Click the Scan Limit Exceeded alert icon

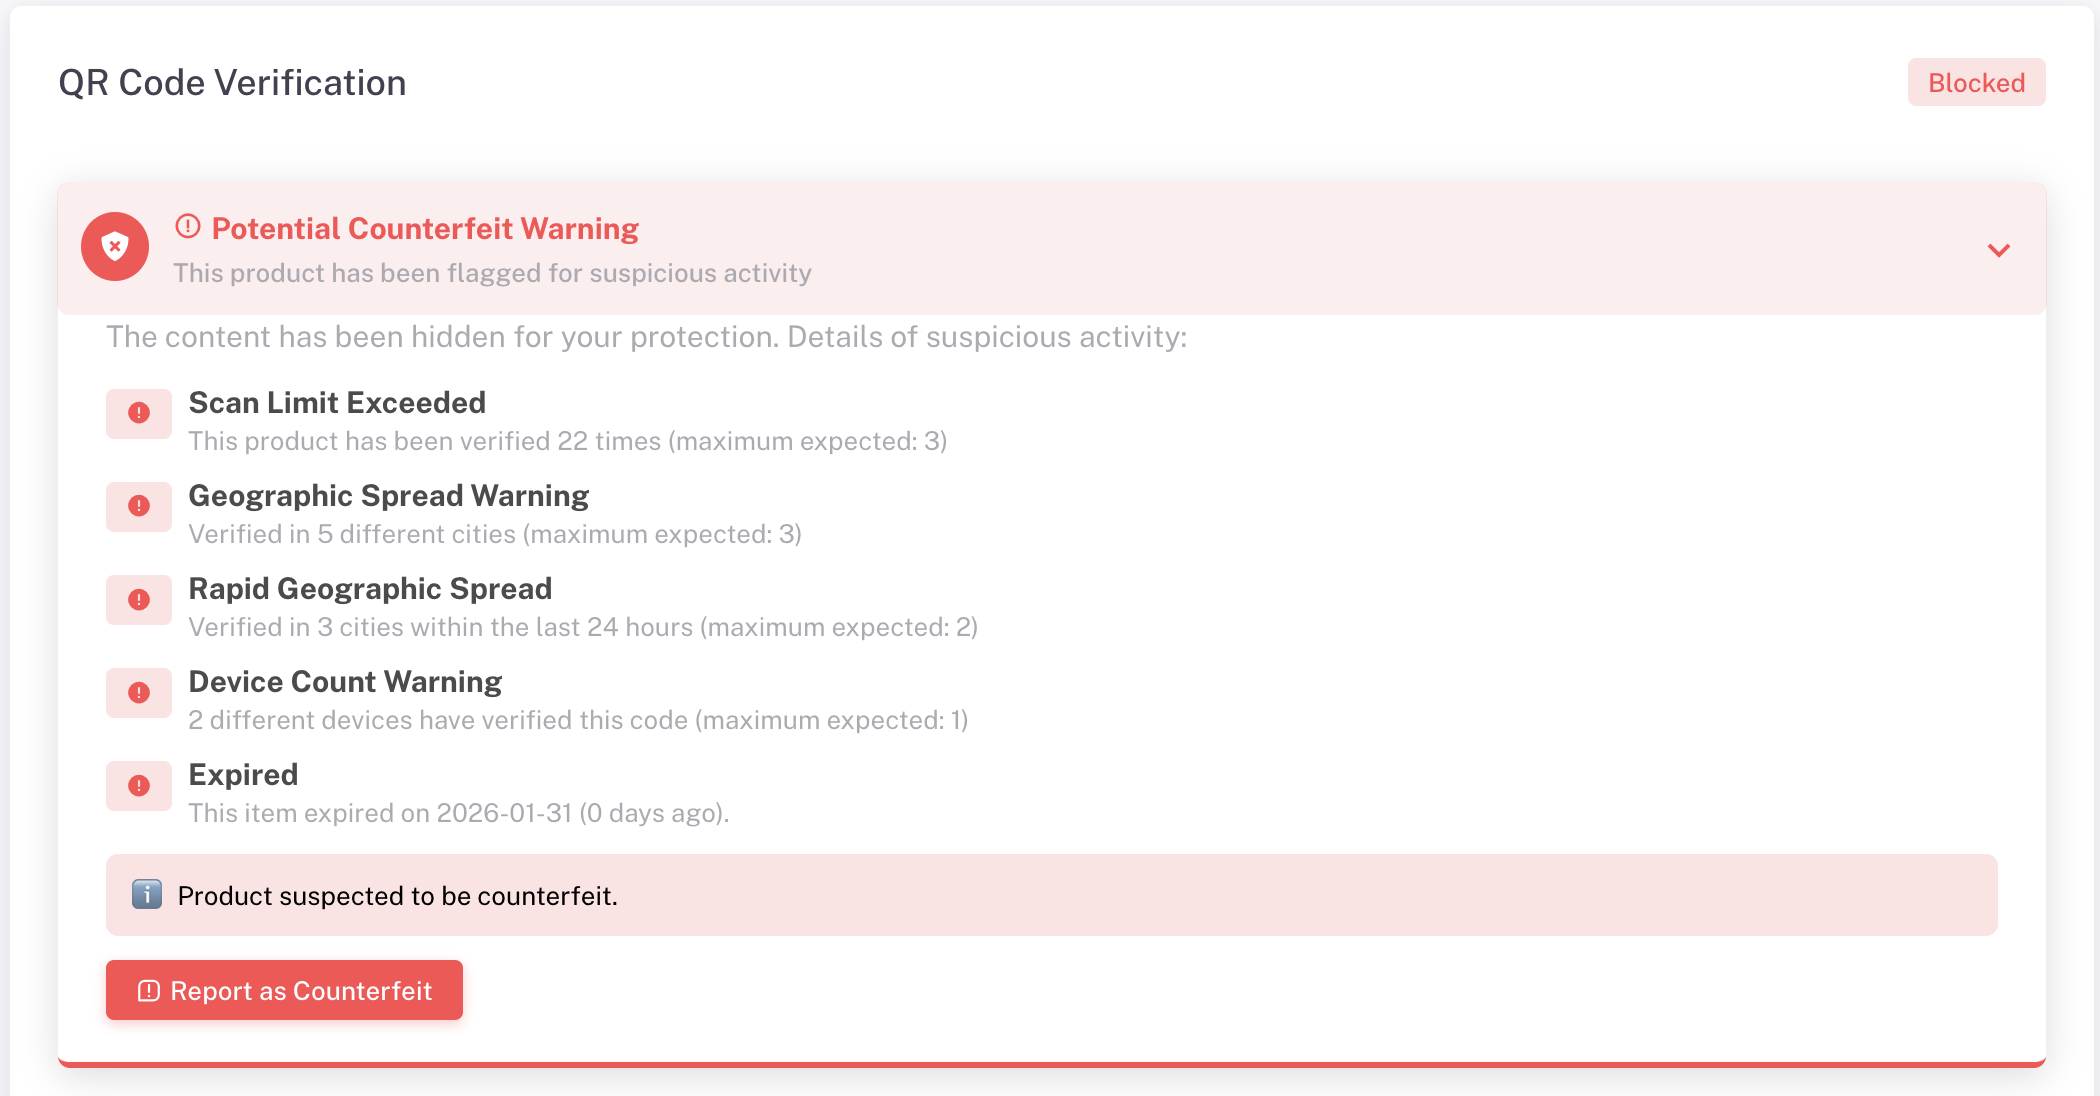point(139,413)
